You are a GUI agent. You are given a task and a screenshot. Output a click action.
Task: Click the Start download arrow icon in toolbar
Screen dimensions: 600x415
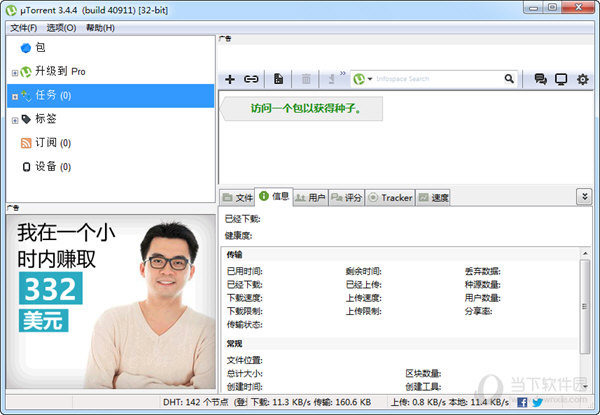(x=331, y=79)
